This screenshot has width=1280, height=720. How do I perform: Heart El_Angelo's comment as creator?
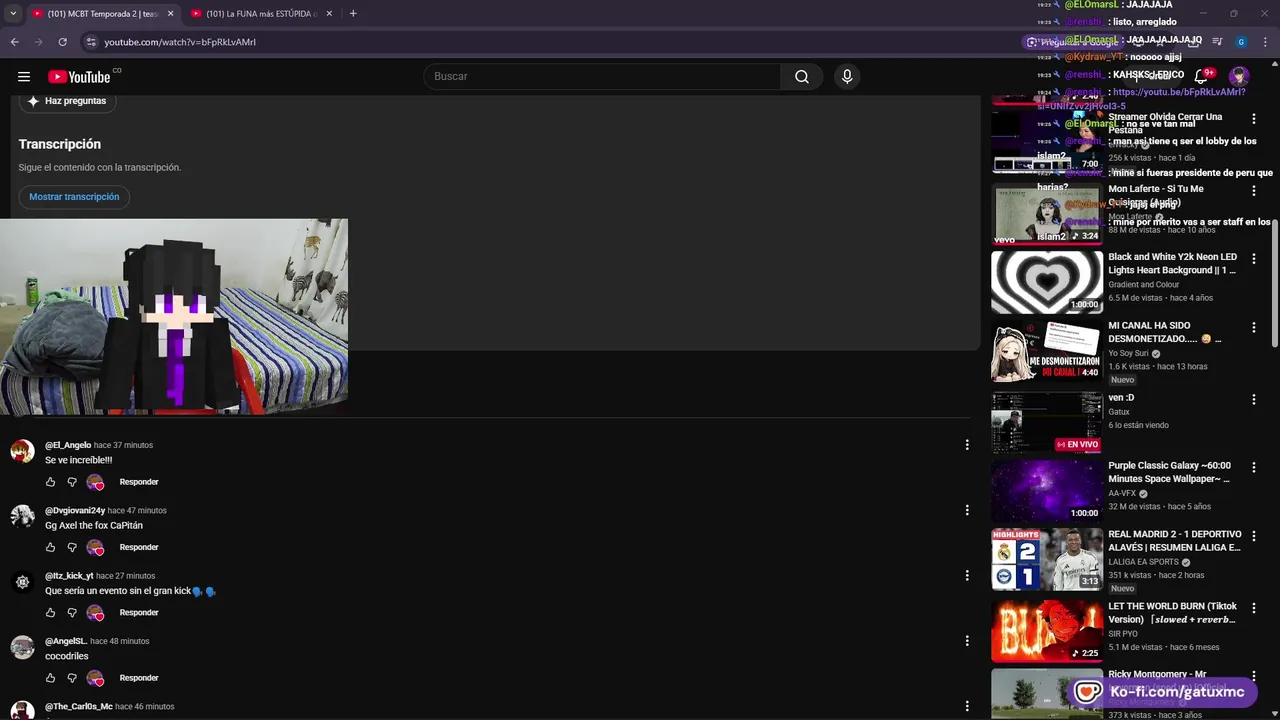click(96, 482)
